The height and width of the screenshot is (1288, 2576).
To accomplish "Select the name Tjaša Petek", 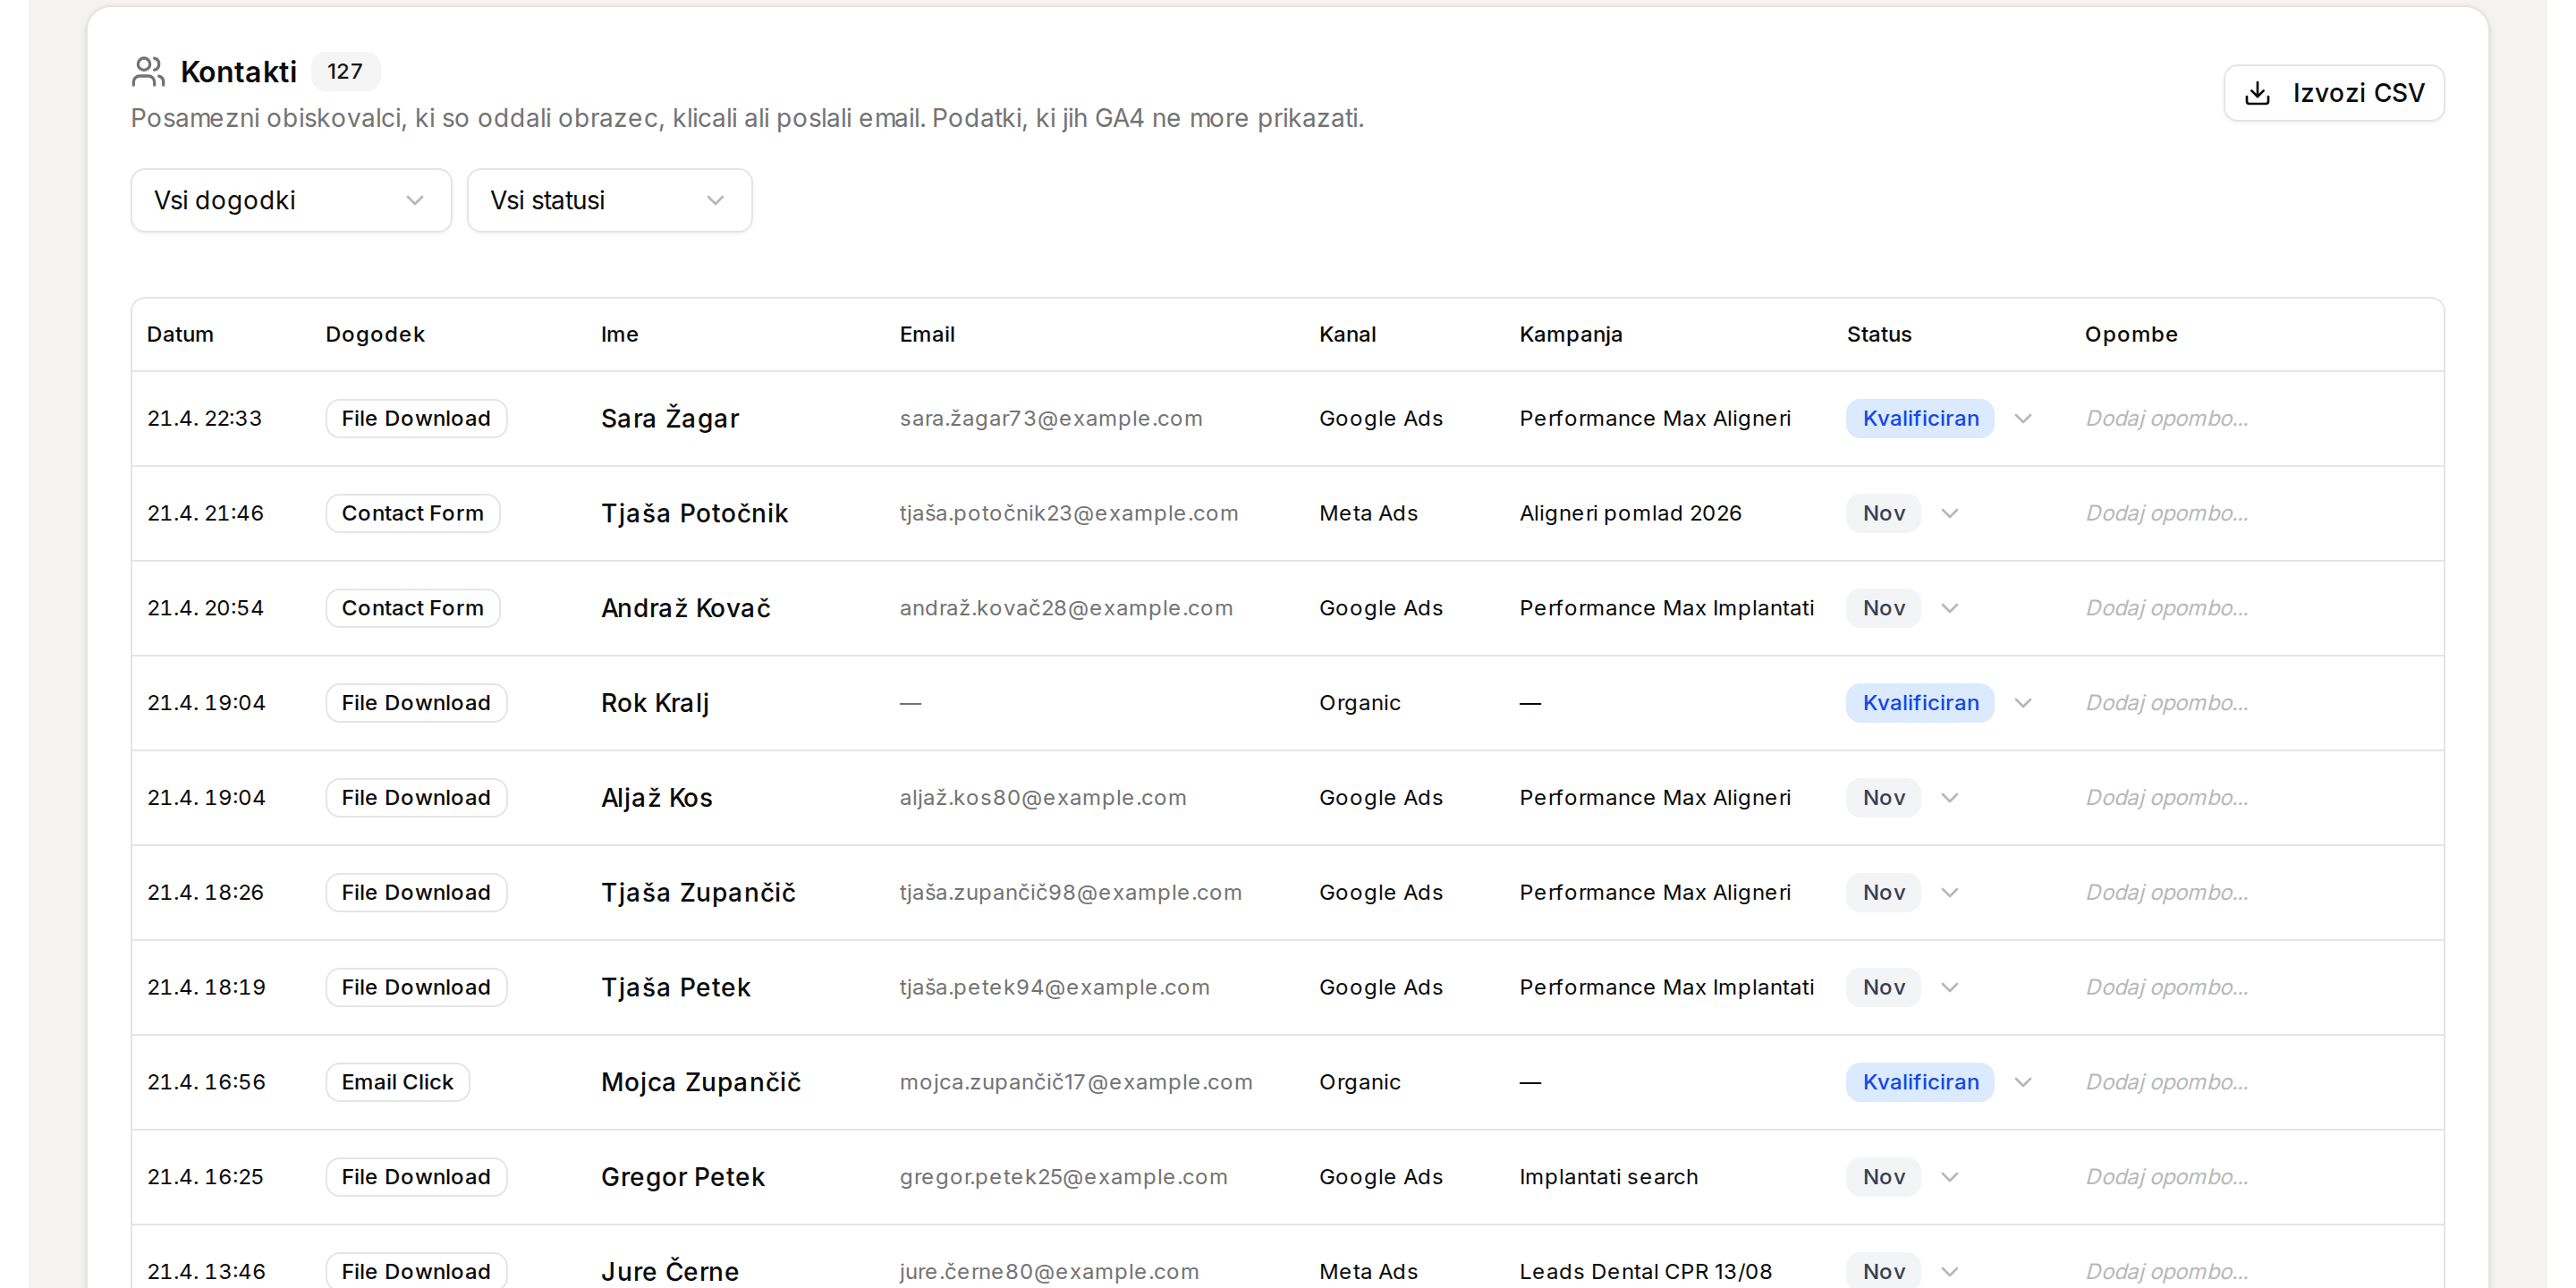I will (676, 988).
